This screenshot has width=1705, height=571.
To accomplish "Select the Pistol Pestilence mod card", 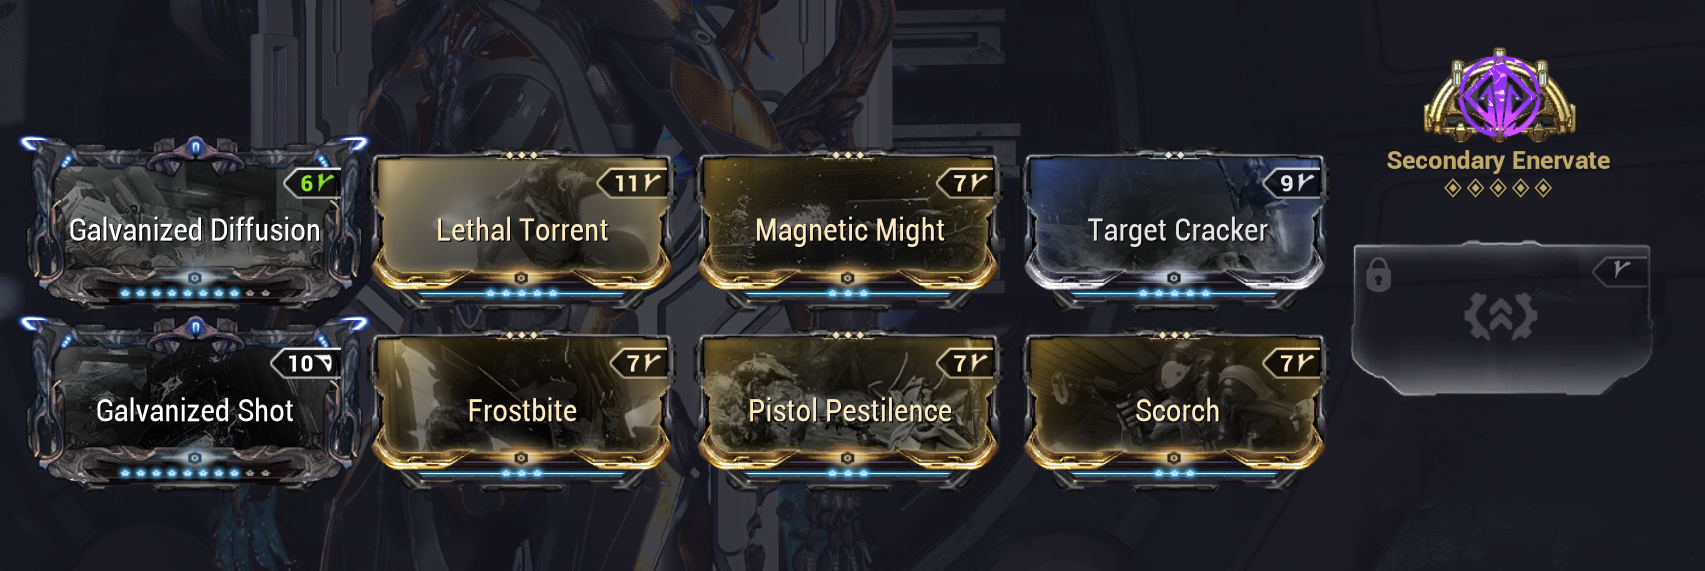I will [x=848, y=405].
